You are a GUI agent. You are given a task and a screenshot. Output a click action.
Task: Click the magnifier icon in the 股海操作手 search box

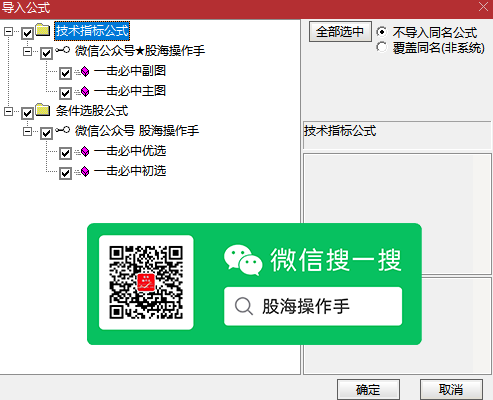[x=244, y=306]
